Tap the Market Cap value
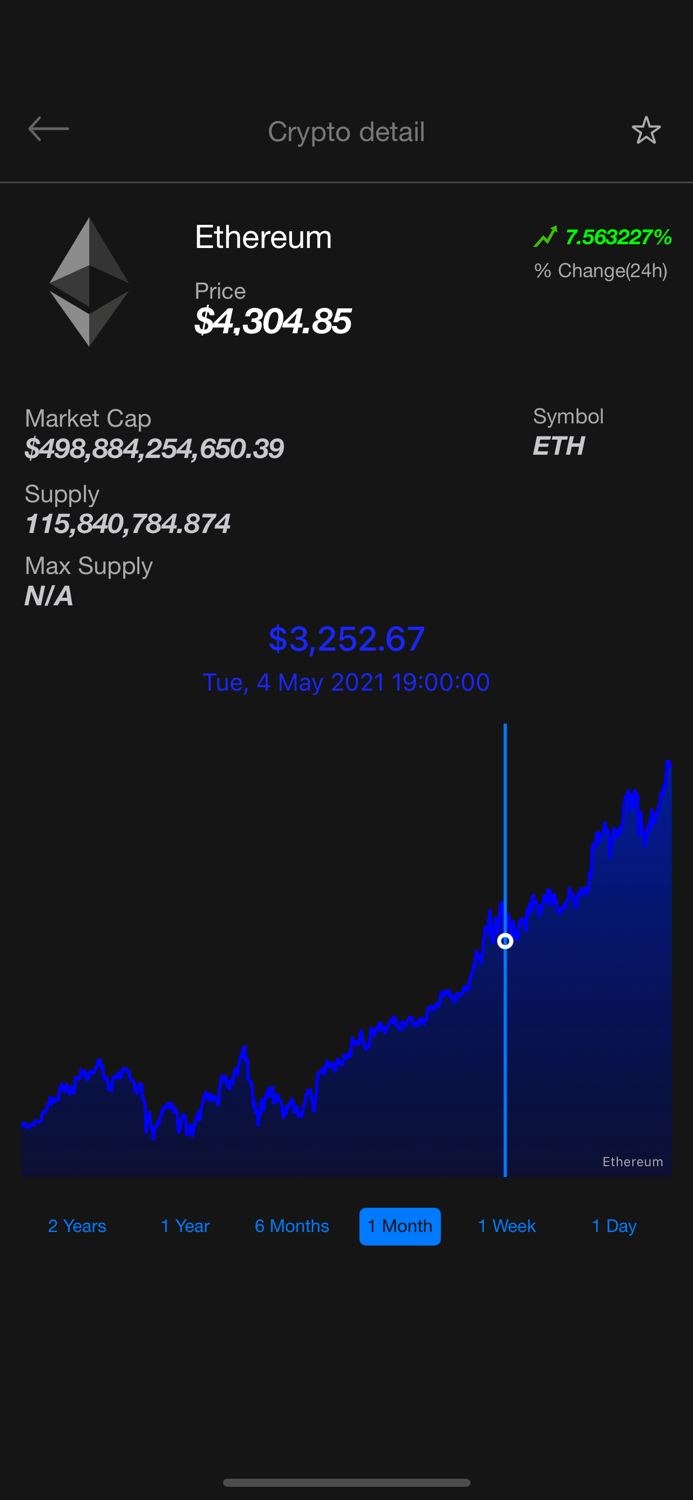 (x=154, y=449)
